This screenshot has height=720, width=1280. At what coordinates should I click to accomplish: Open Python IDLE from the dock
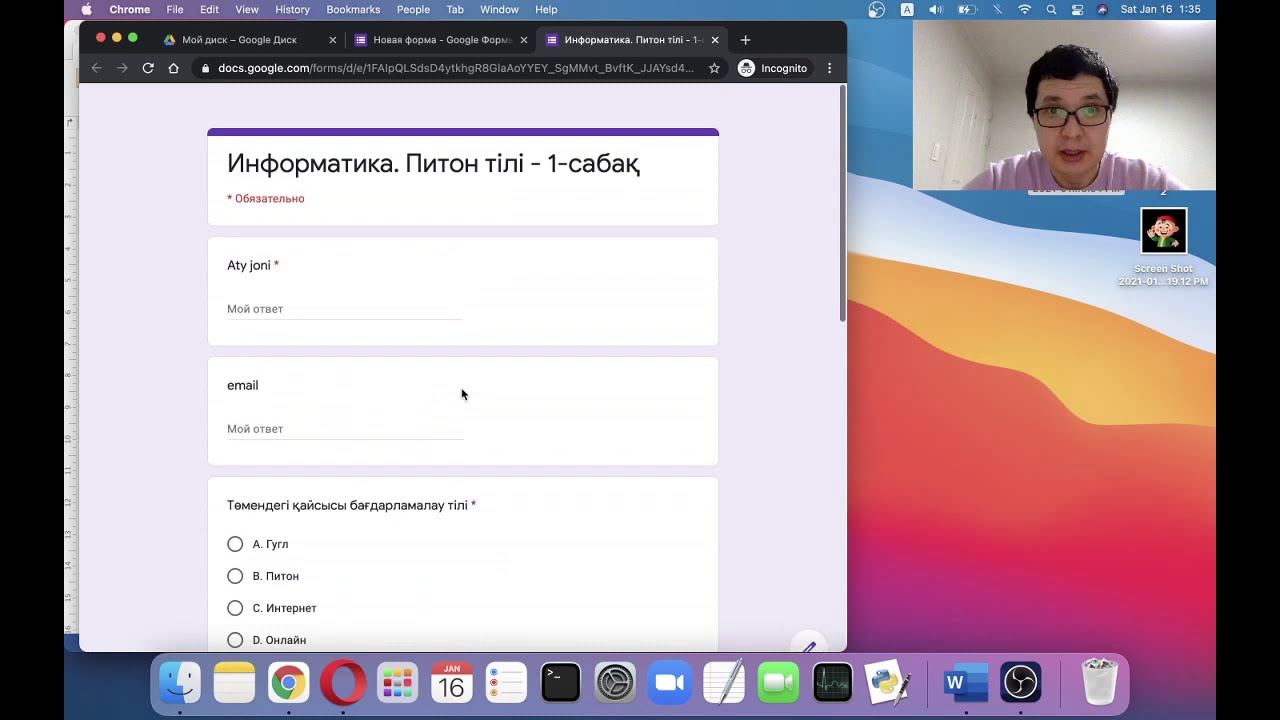887,683
